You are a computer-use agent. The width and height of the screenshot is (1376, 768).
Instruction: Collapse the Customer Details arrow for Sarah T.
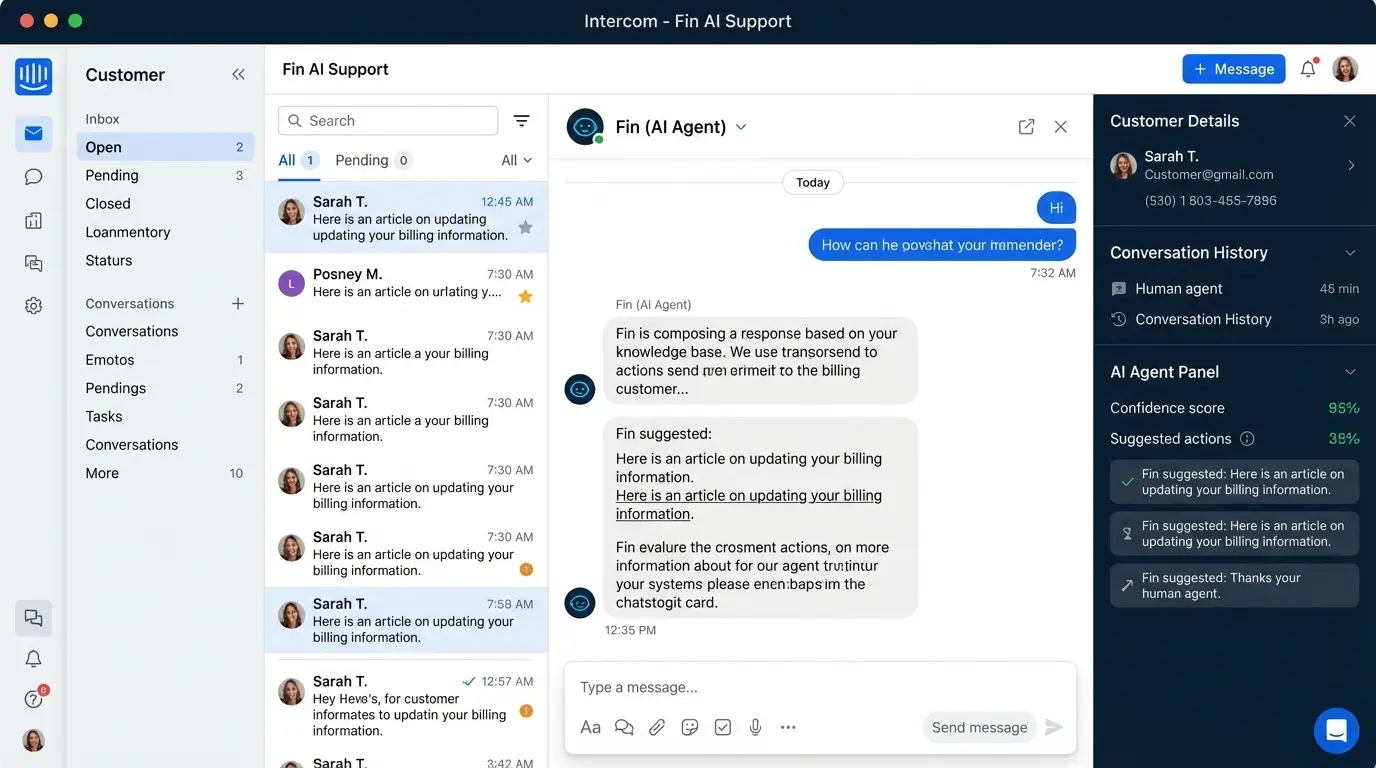1351,165
